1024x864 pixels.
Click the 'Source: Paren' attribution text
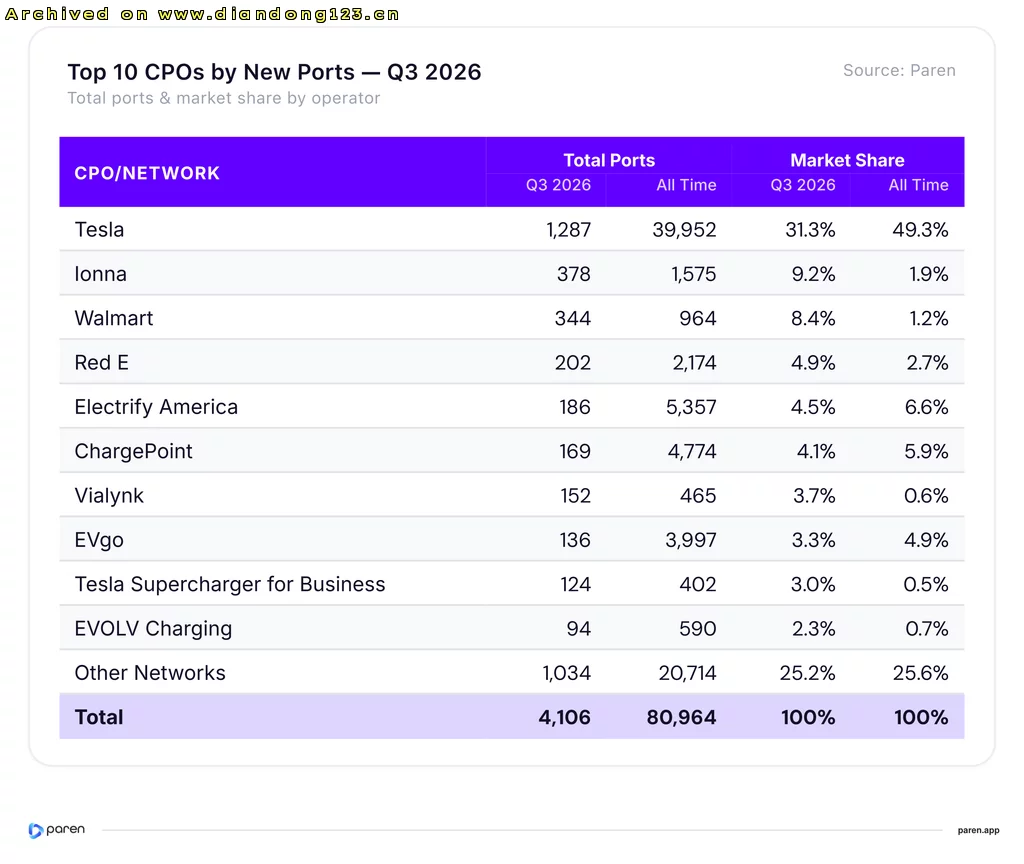(x=899, y=71)
